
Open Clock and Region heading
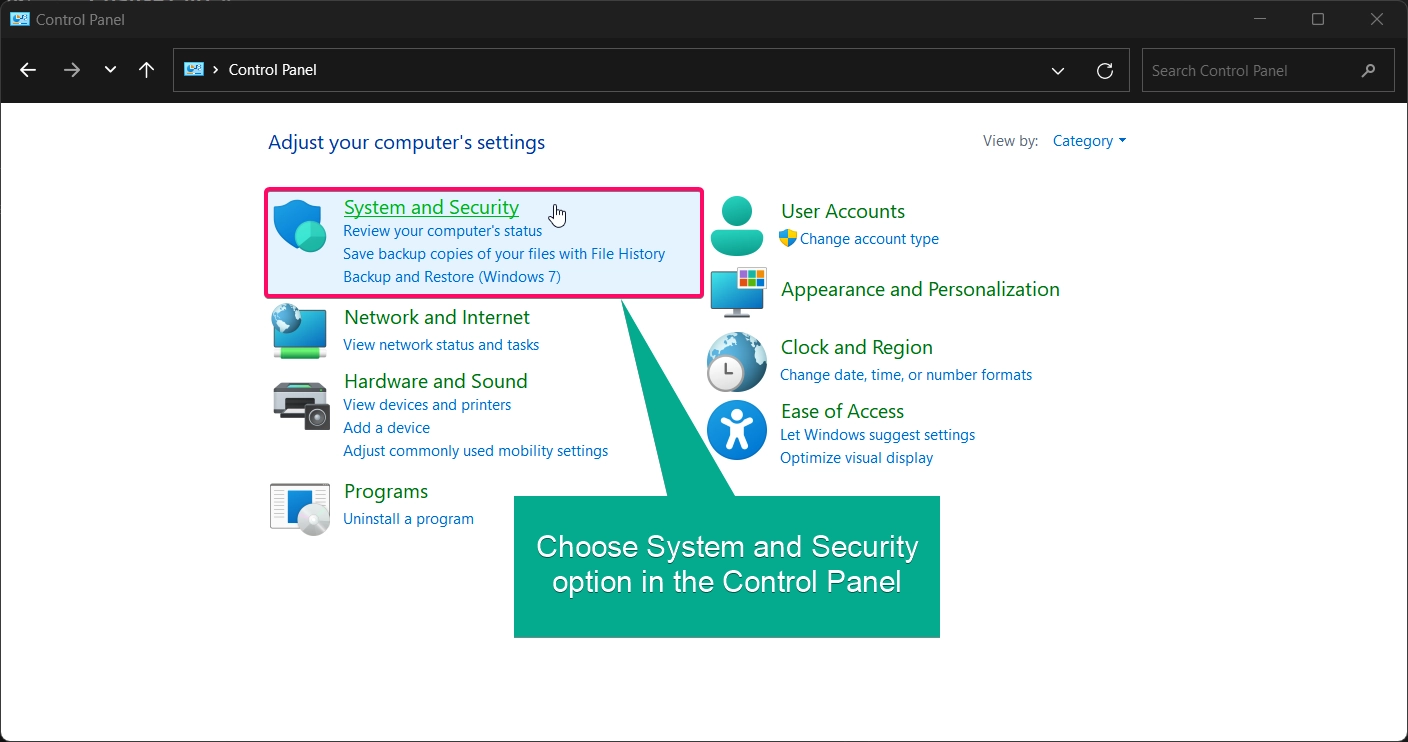pos(857,347)
